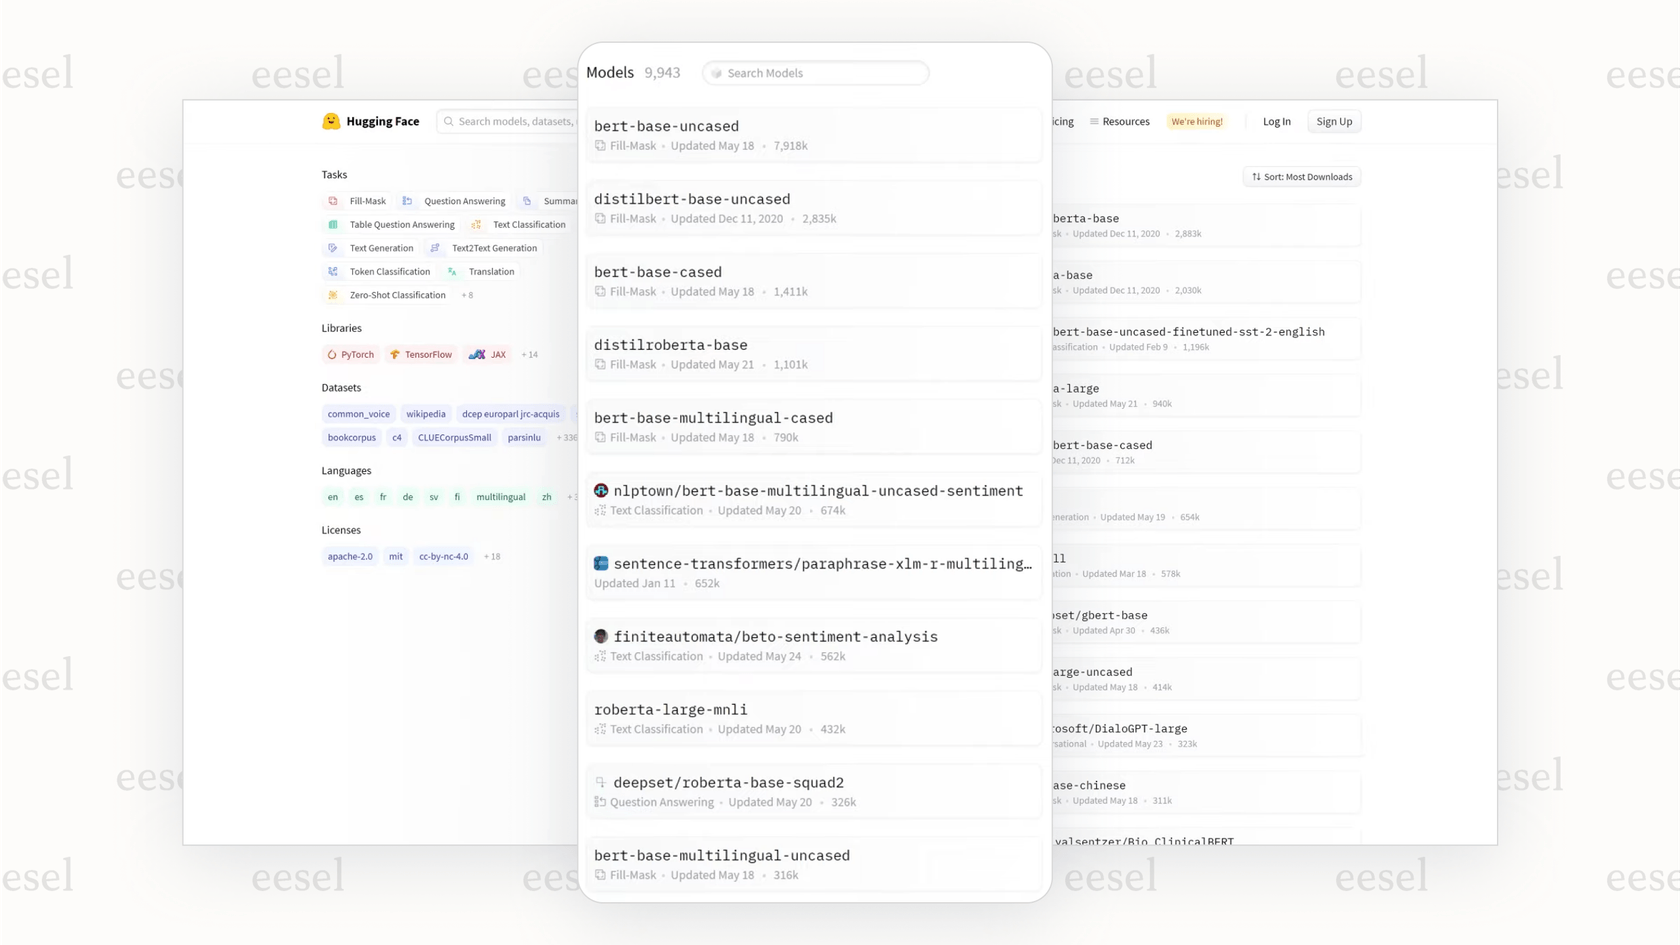Click the sort arrows icon next to Most Downloads
This screenshot has height=945, width=1680.
(x=1256, y=176)
